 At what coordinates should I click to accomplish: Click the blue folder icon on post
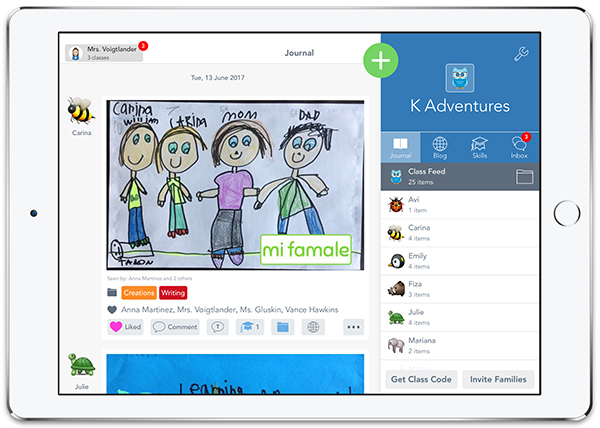283,327
